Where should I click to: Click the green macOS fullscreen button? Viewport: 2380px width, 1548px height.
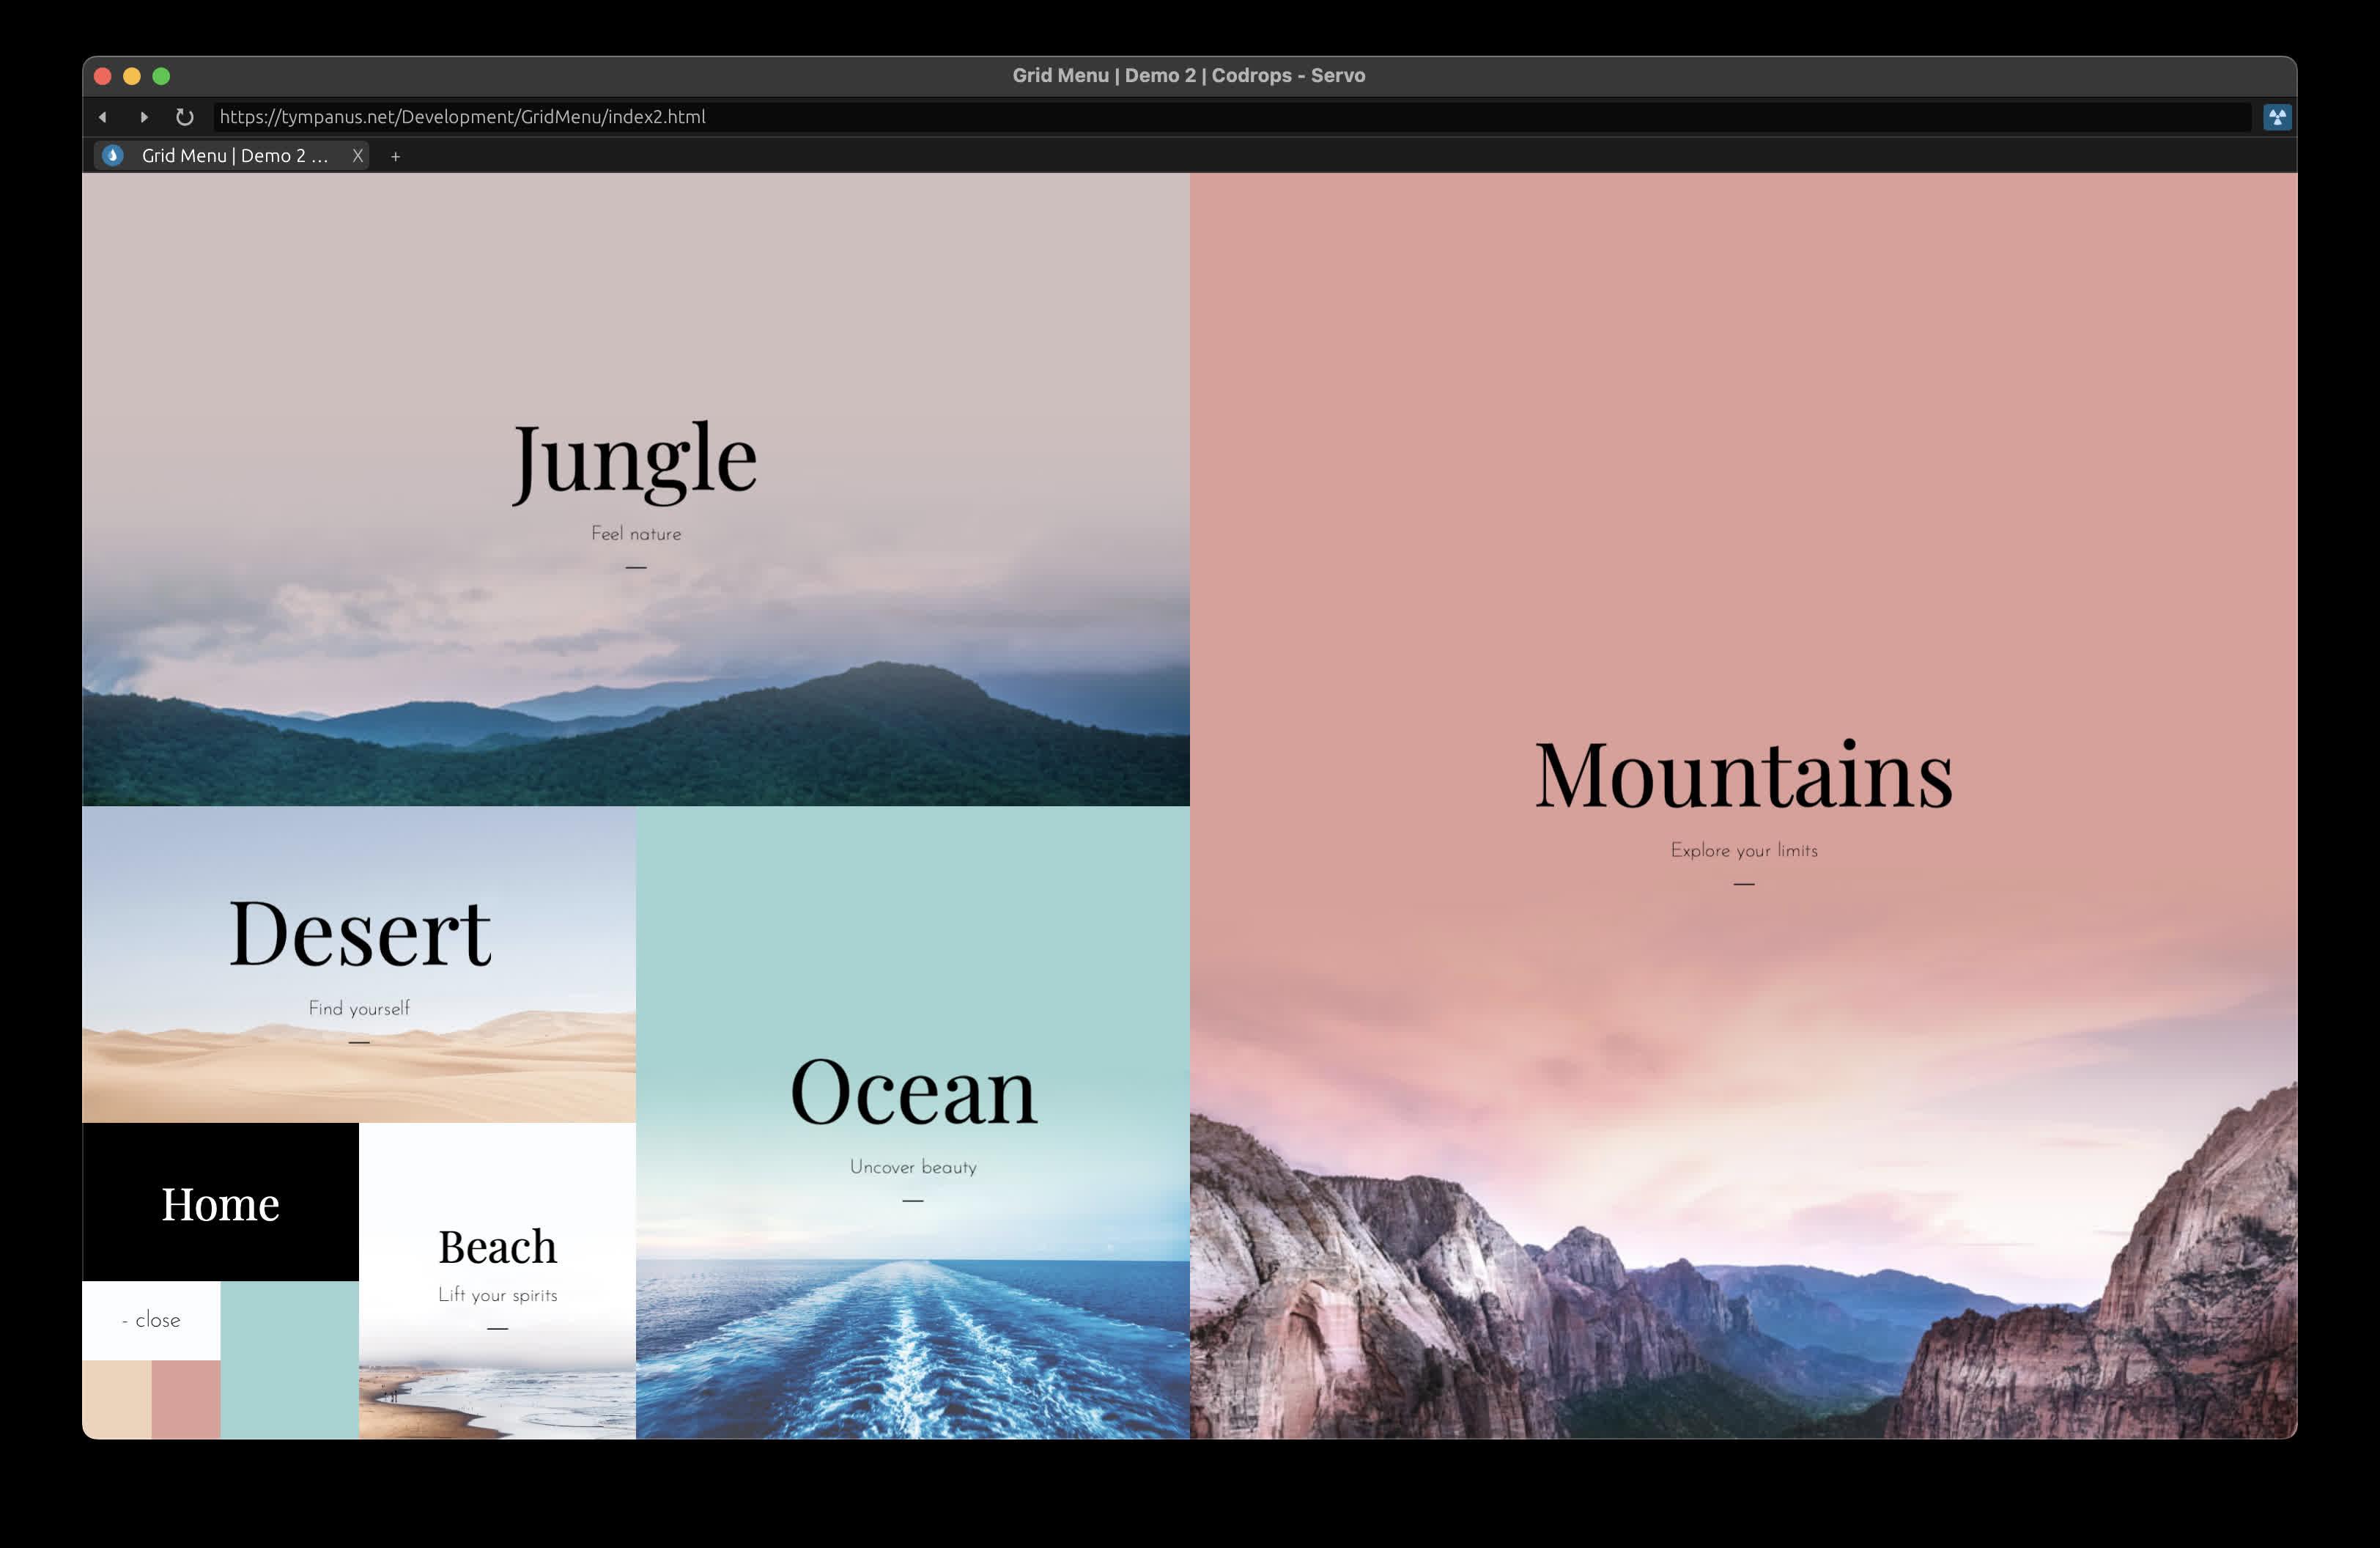click(161, 76)
